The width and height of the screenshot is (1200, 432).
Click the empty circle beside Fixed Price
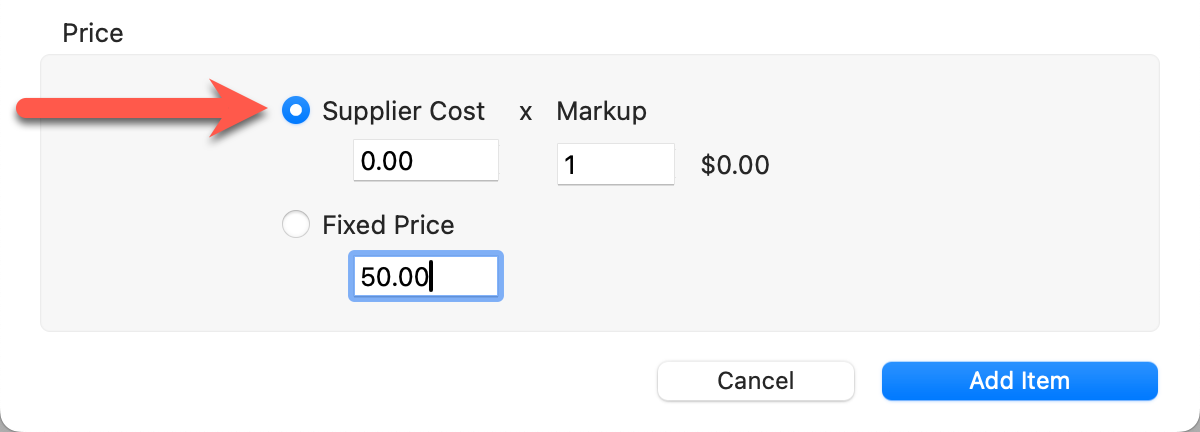[297, 225]
